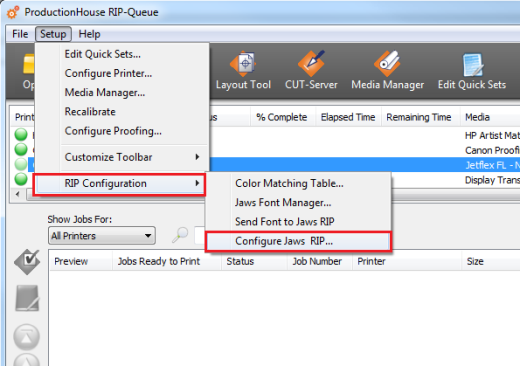Expand the All Printers dropdown
Viewport: 520px width, 366px height.
tap(102, 236)
